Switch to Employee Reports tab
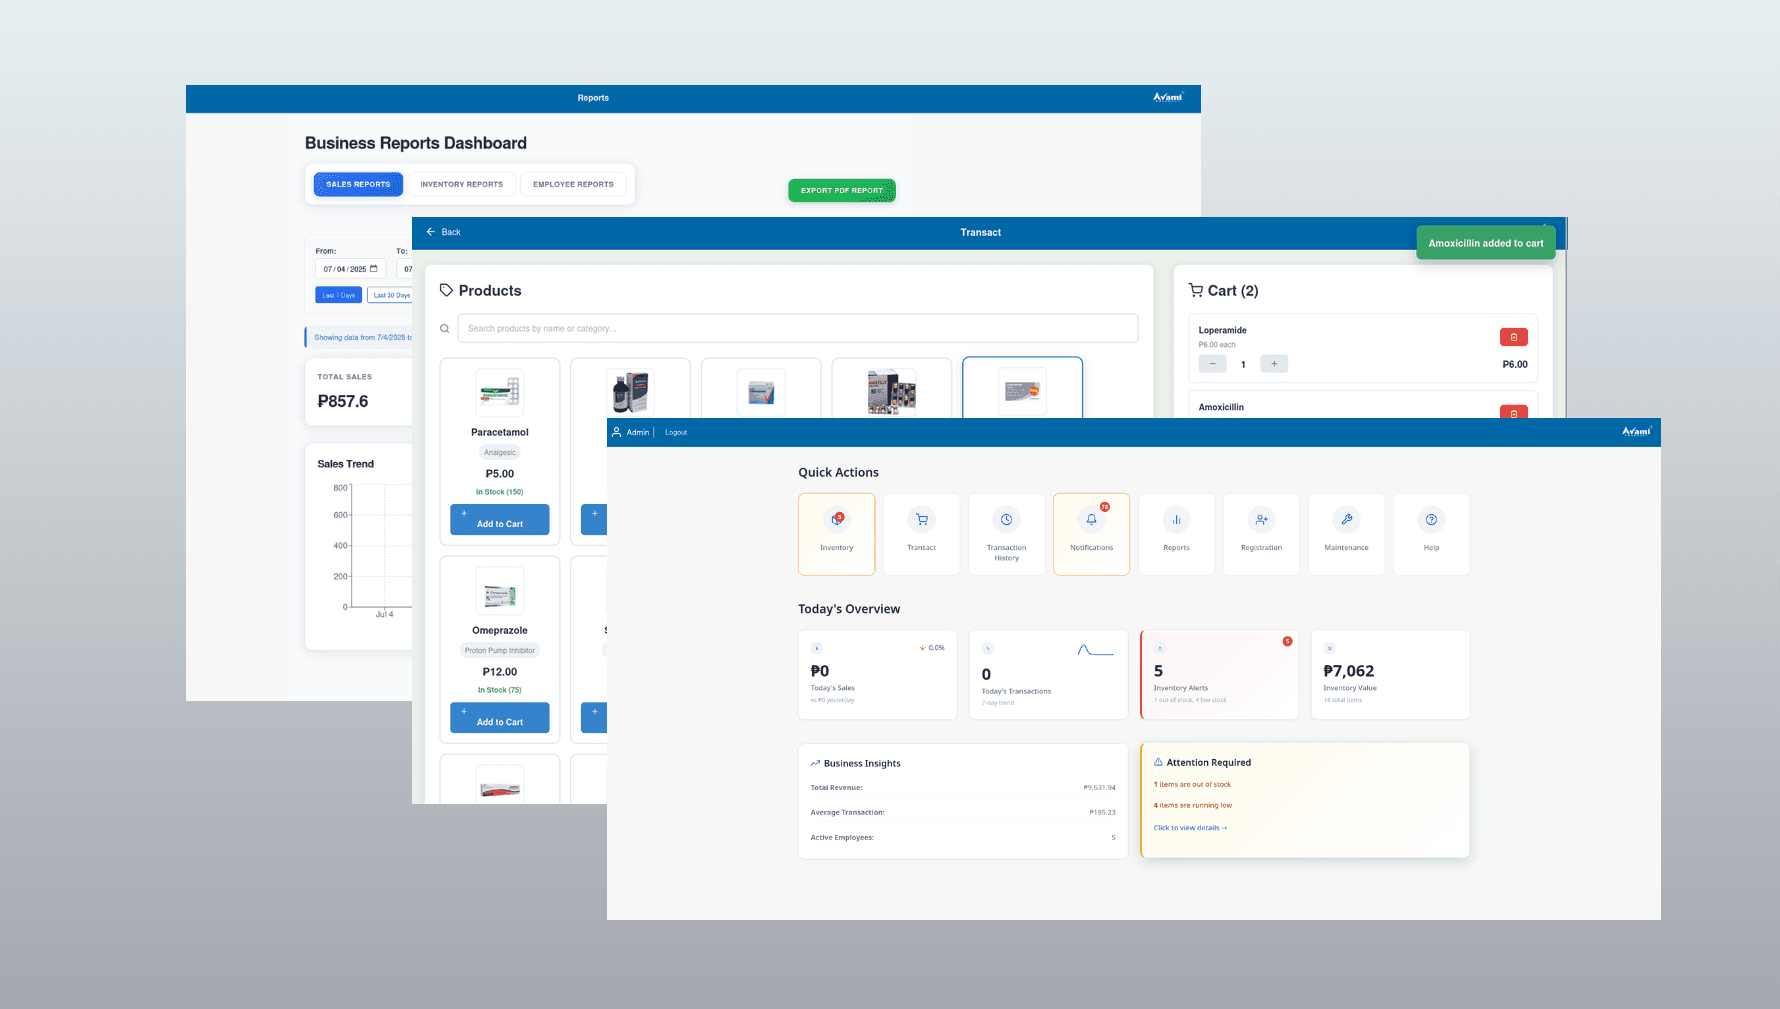1780x1009 pixels. coord(573,184)
